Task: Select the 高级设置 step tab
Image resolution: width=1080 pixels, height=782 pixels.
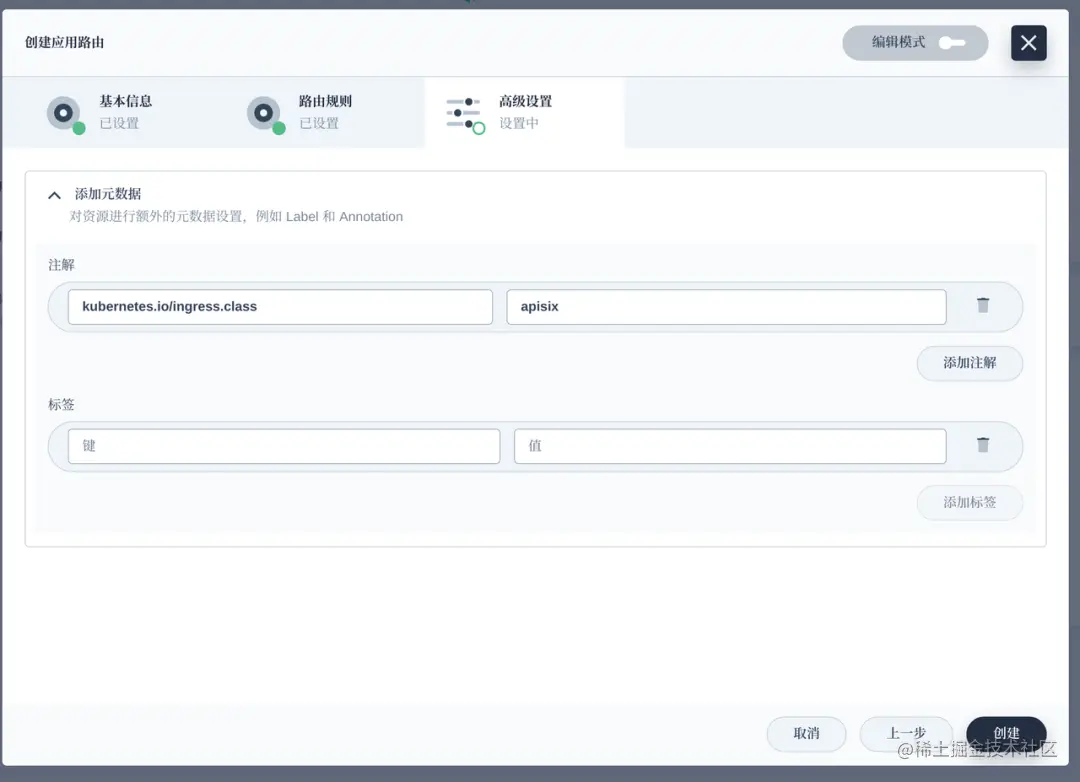Action: pos(525,112)
